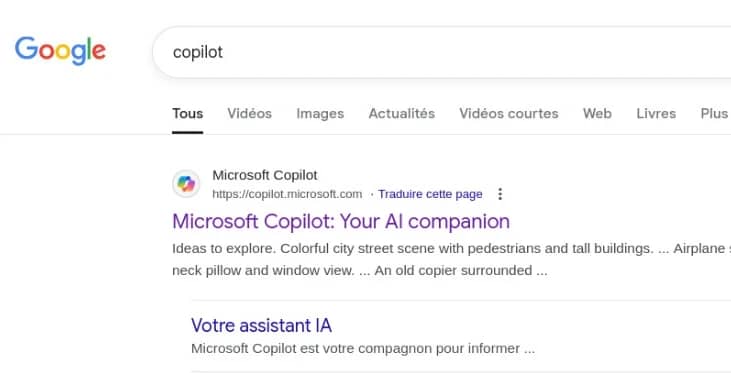The width and height of the screenshot is (731, 373).
Task: Open the Actualités tab
Action: [401, 113]
